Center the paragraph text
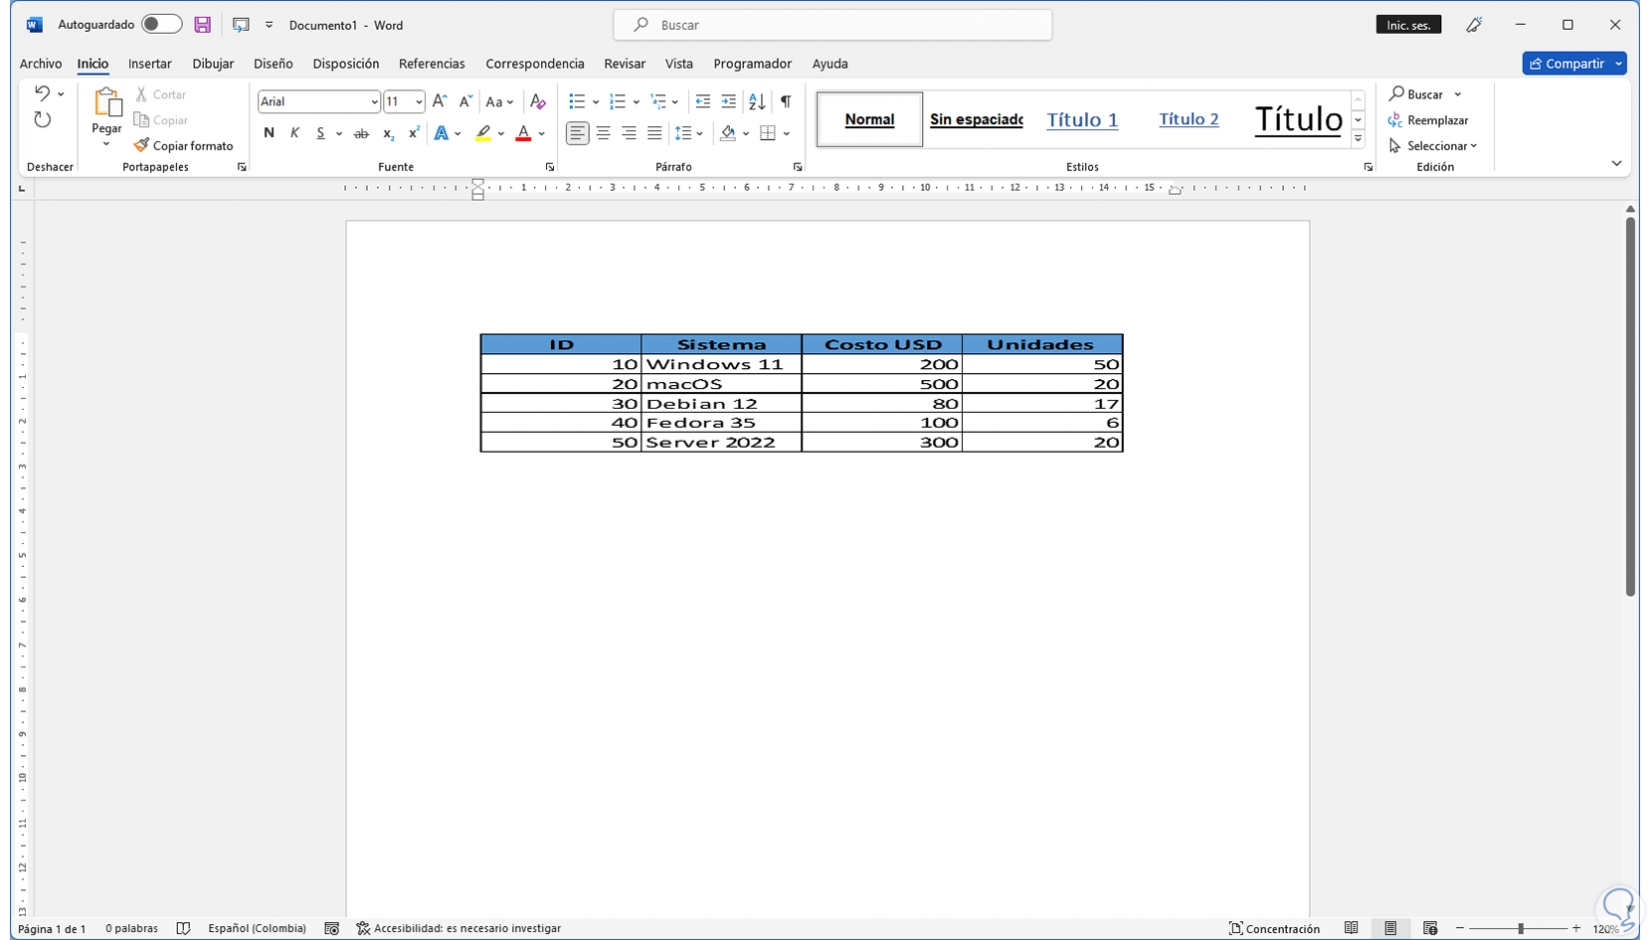 (x=603, y=133)
